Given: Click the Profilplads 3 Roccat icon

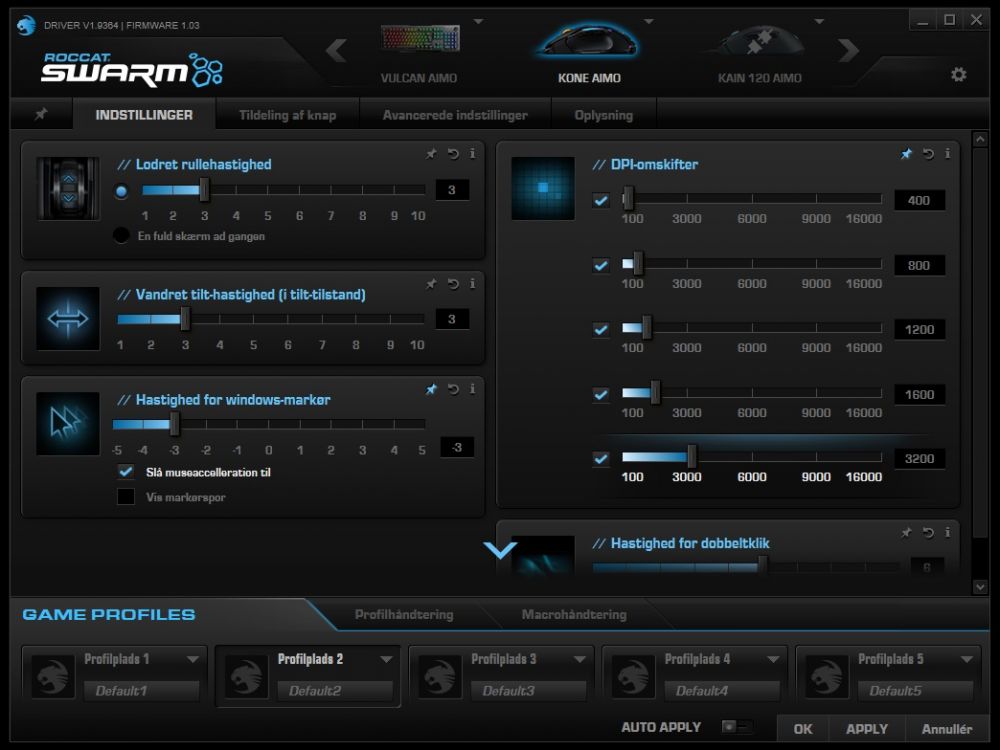Looking at the screenshot, I should pos(439,675).
